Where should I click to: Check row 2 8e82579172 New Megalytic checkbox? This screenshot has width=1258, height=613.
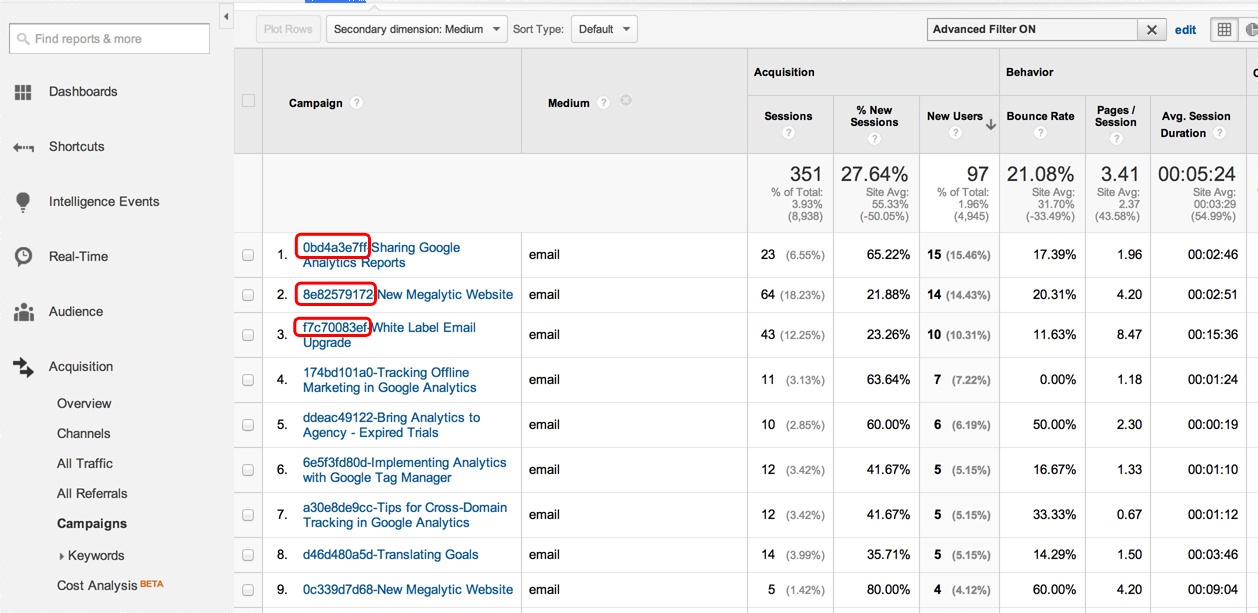click(x=248, y=295)
